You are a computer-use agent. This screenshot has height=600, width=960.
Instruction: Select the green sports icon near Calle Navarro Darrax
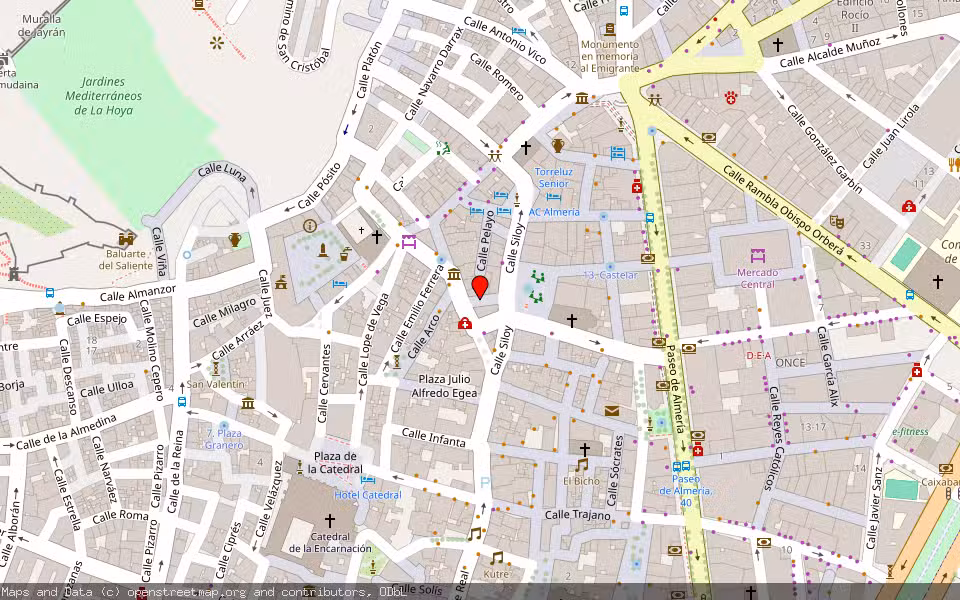(443, 147)
